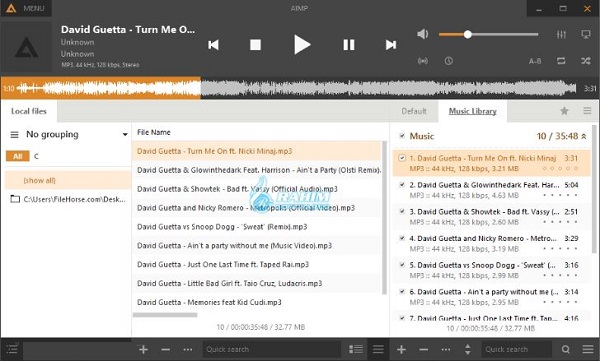Click the playlist search magnifier icon
Viewport: 600px width, 361px height.
point(566,349)
